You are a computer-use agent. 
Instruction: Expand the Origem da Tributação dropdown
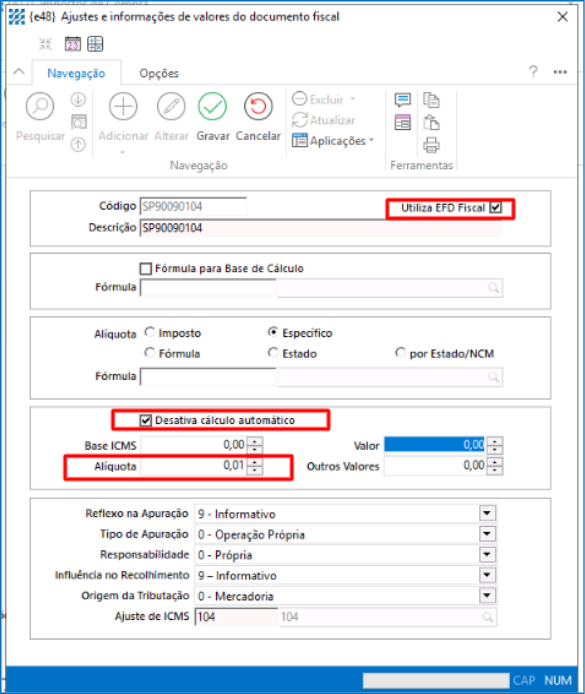pyautogui.click(x=487, y=595)
